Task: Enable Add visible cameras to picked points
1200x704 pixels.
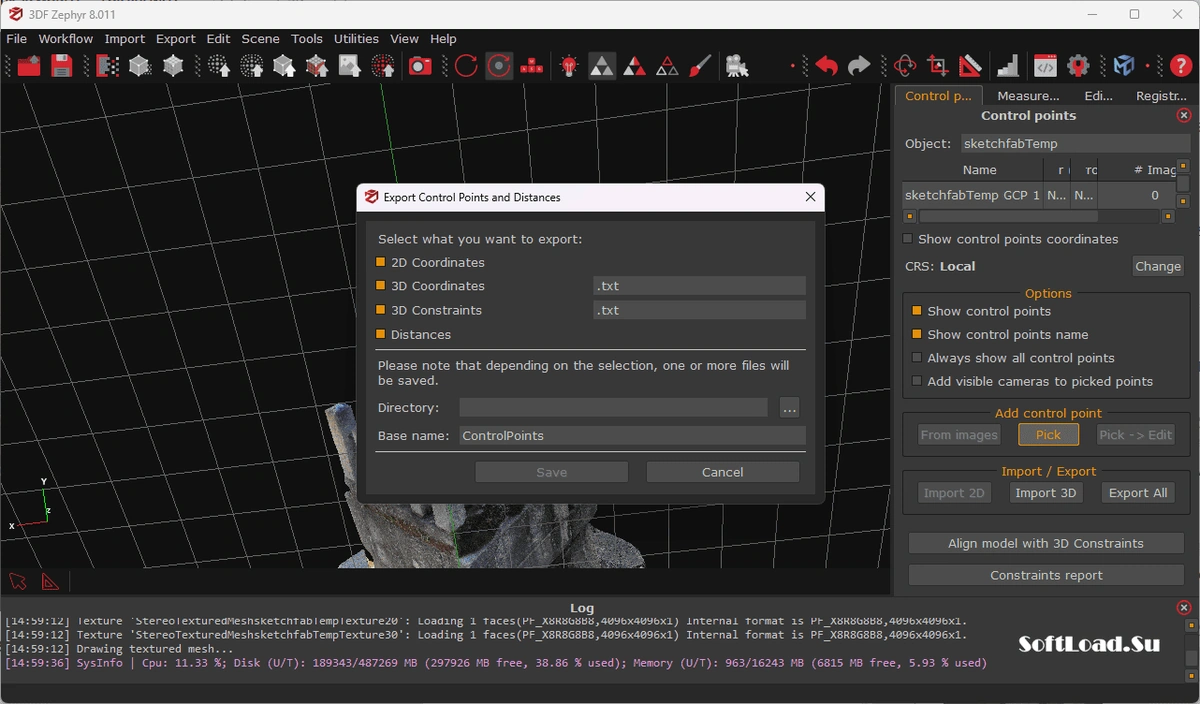Action: 917,381
